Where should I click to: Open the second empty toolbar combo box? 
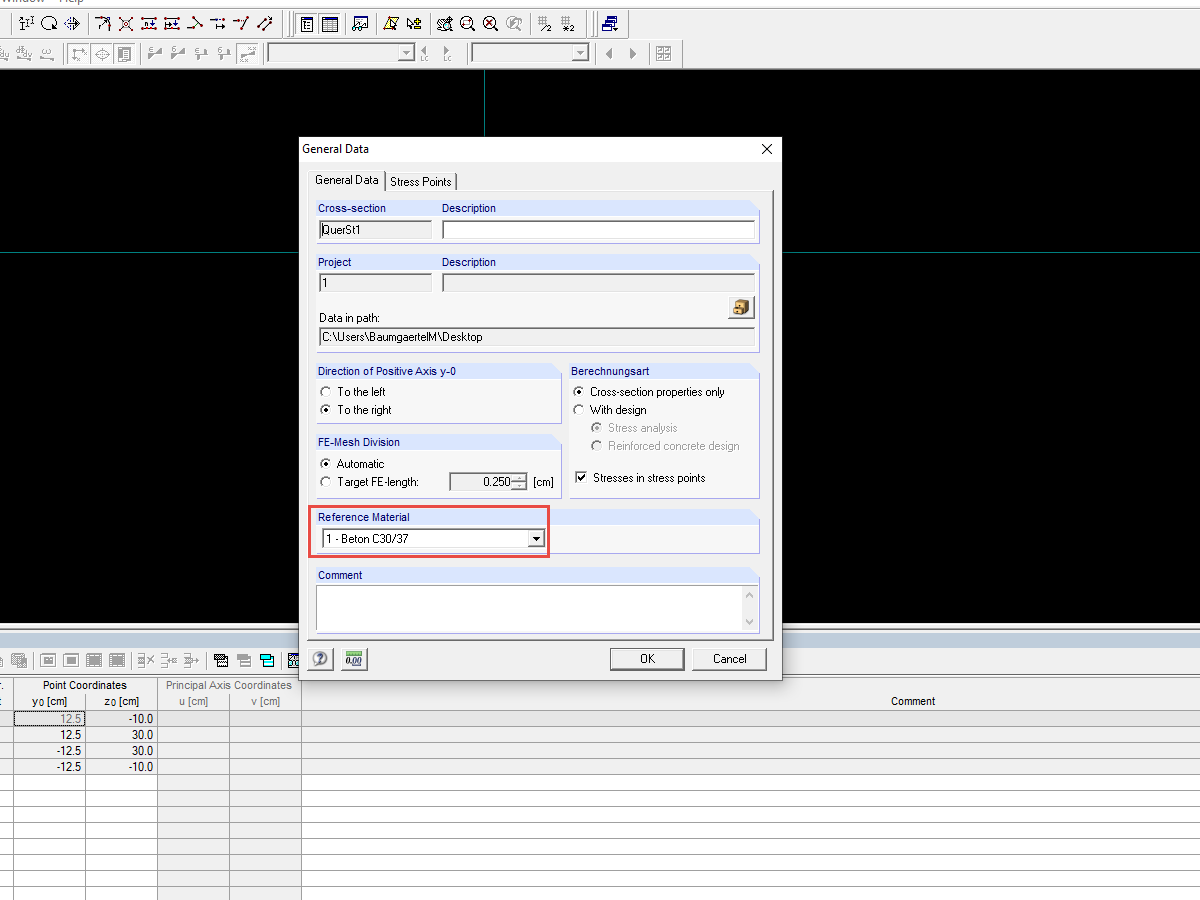click(x=530, y=53)
